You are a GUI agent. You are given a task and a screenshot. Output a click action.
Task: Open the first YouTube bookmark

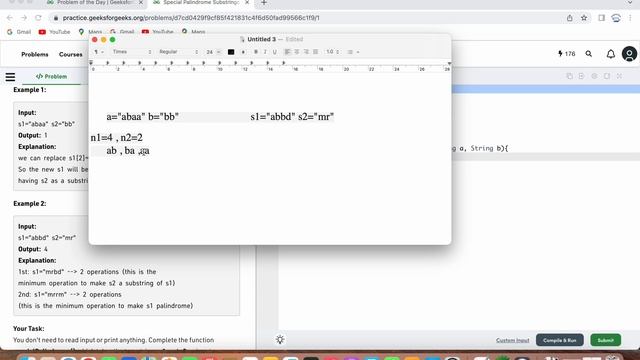(x=54, y=32)
